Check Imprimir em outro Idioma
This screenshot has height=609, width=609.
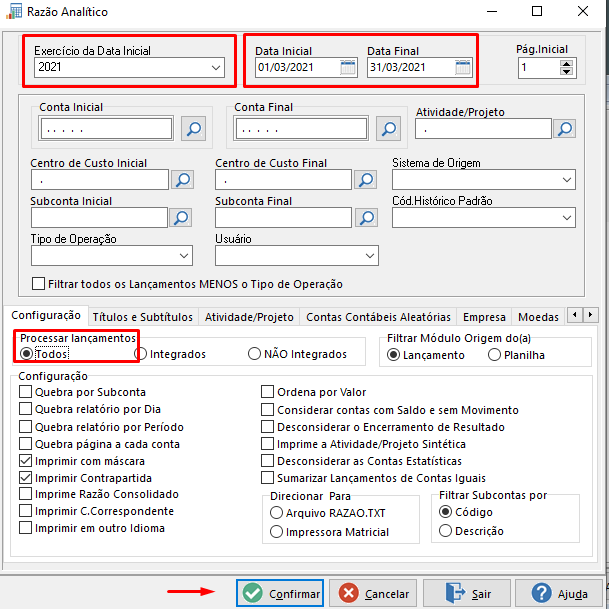pyautogui.click(x=26, y=528)
